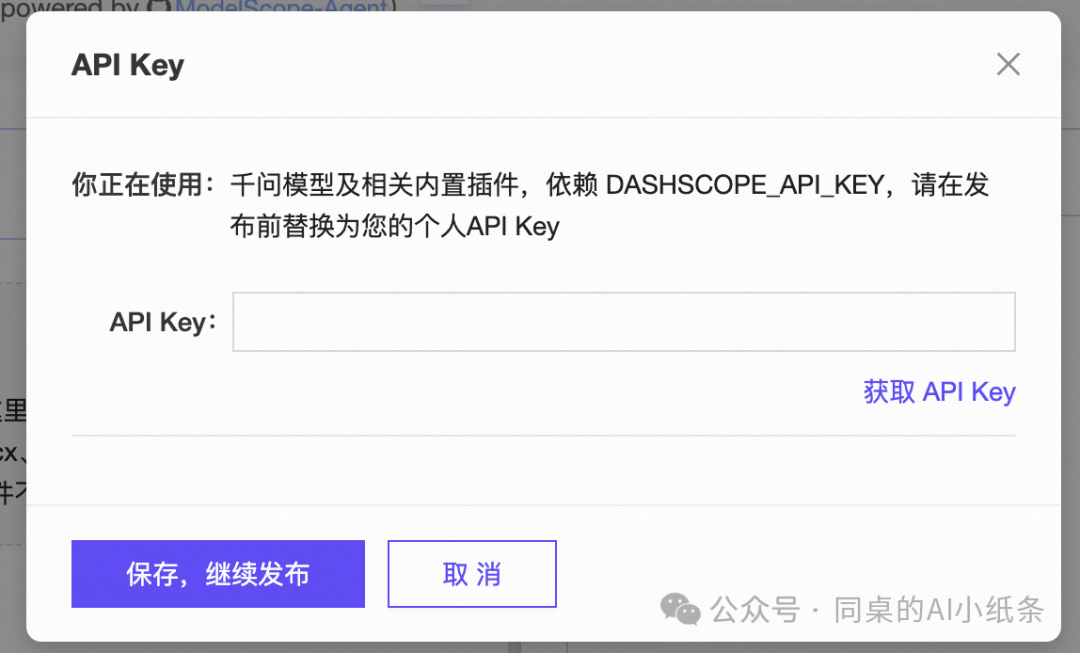Click text 布前替换为您的个人API Key

395,226
